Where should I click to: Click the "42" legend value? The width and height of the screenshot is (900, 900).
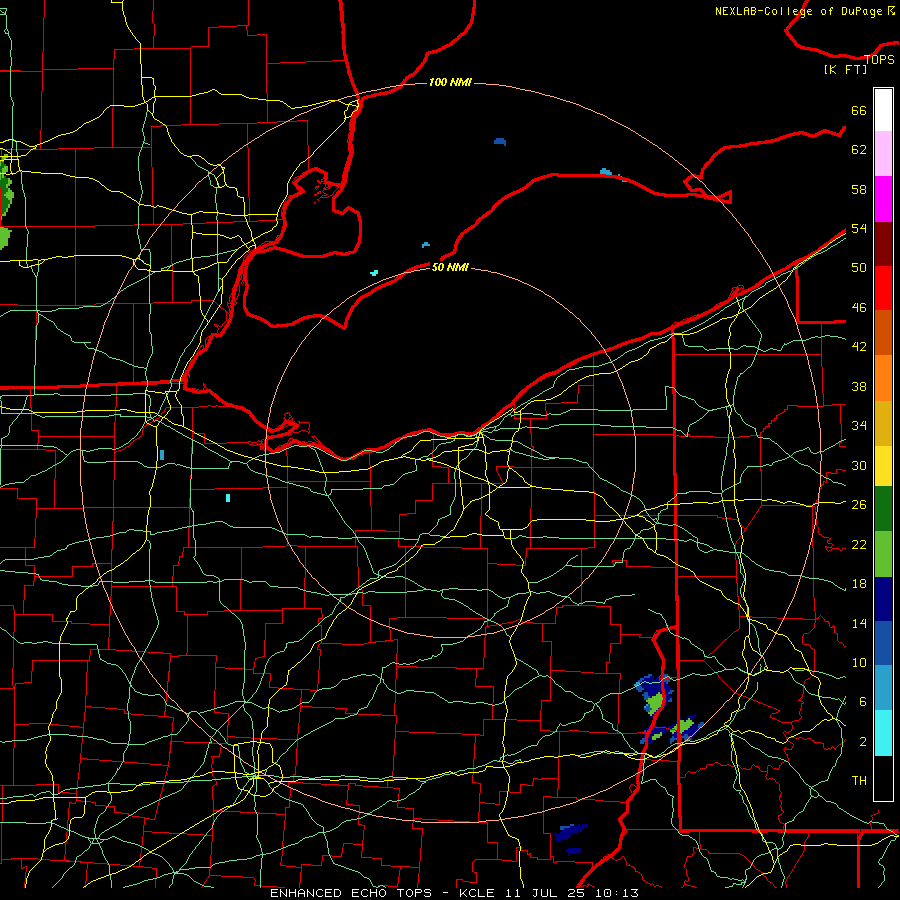coord(859,346)
